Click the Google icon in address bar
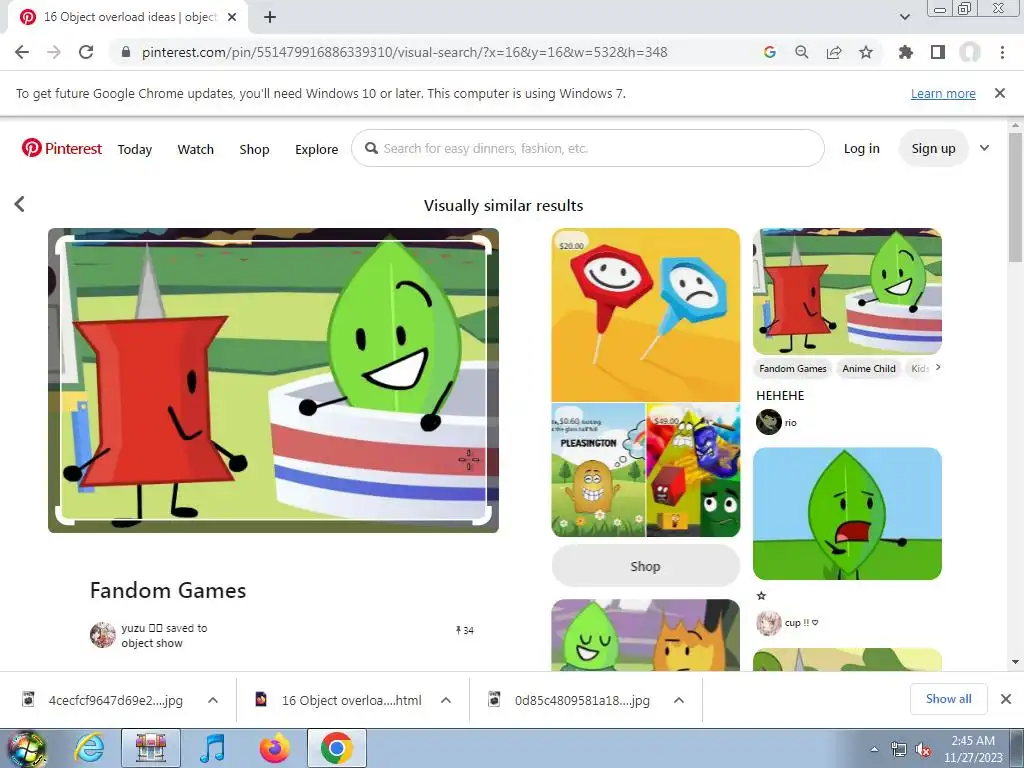 770,52
